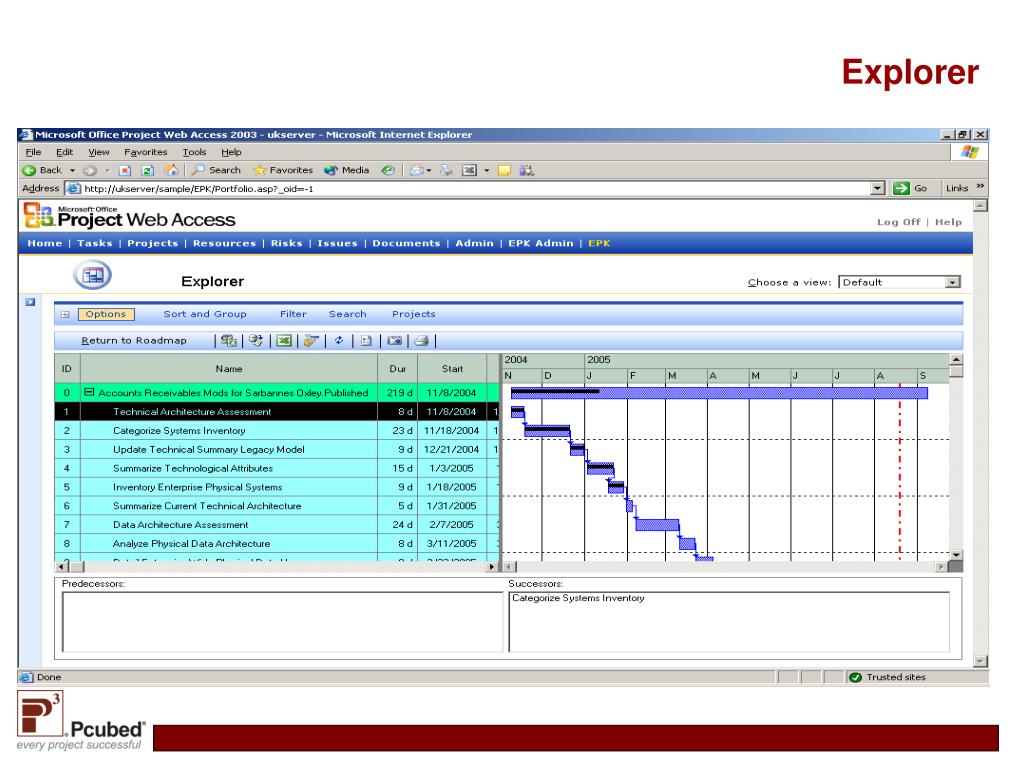Open the browser Search magnifier button

pos(216,170)
